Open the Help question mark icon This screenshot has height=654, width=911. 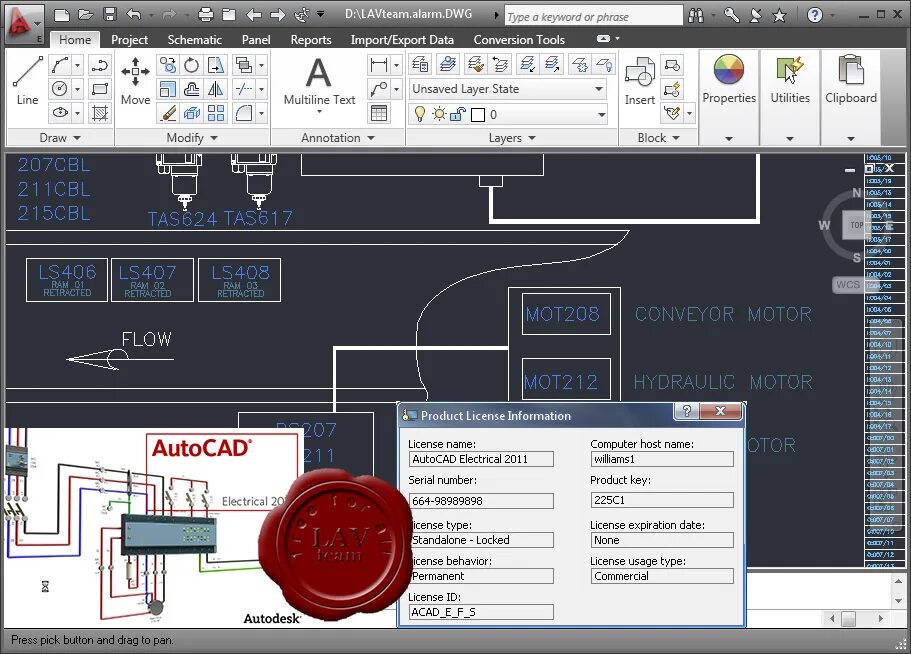click(815, 15)
